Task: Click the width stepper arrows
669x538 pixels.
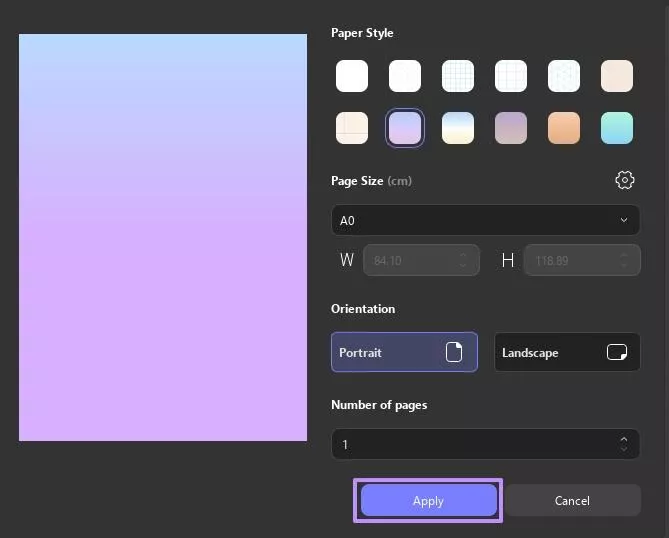Action: 463,260
